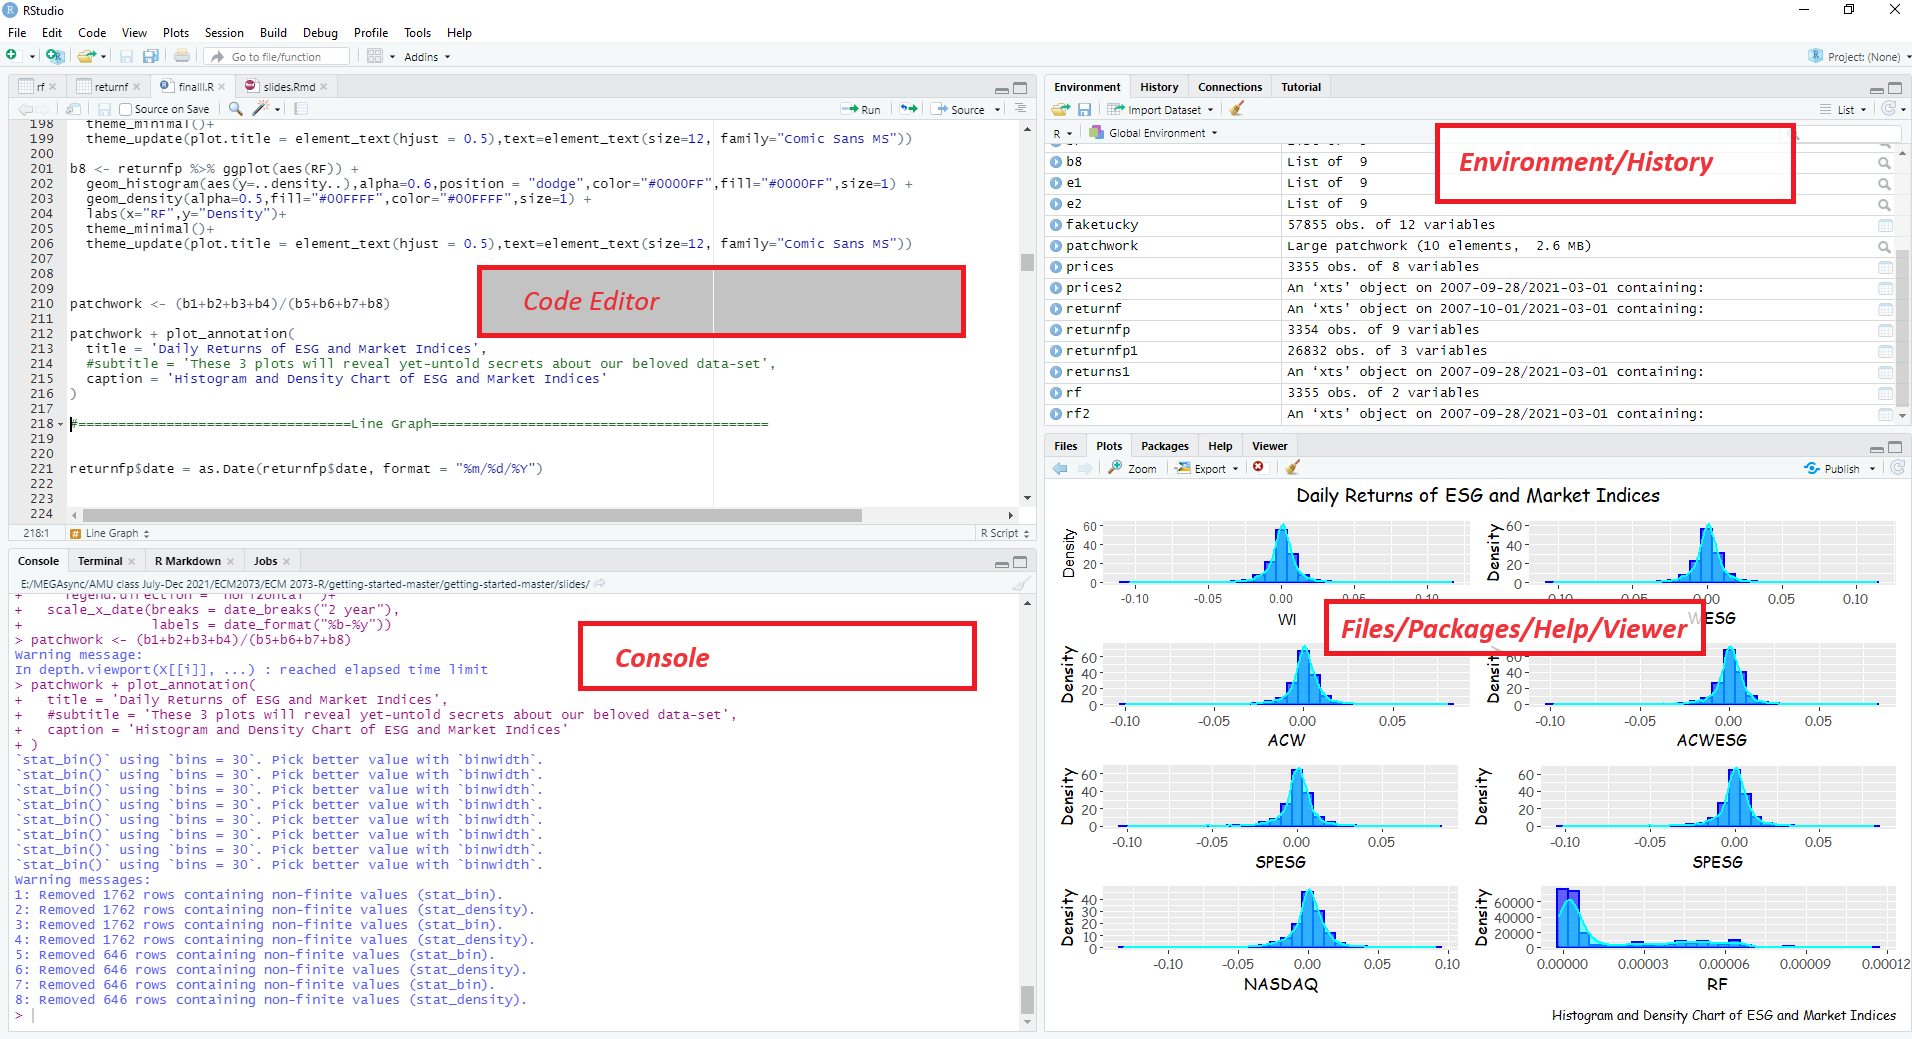1912x1039 pixels.
Task: Open the Global Environment dropdown
Action: coord(1155,133)
